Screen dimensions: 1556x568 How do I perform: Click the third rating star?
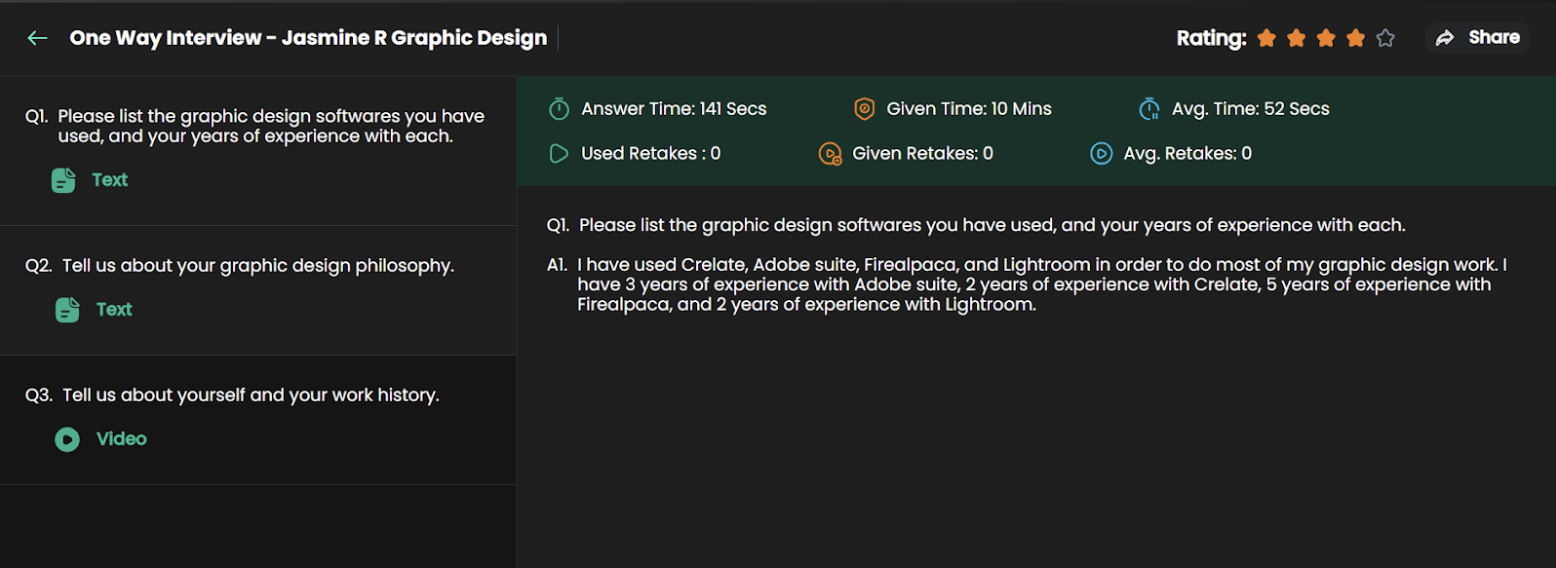[1326, 38]
